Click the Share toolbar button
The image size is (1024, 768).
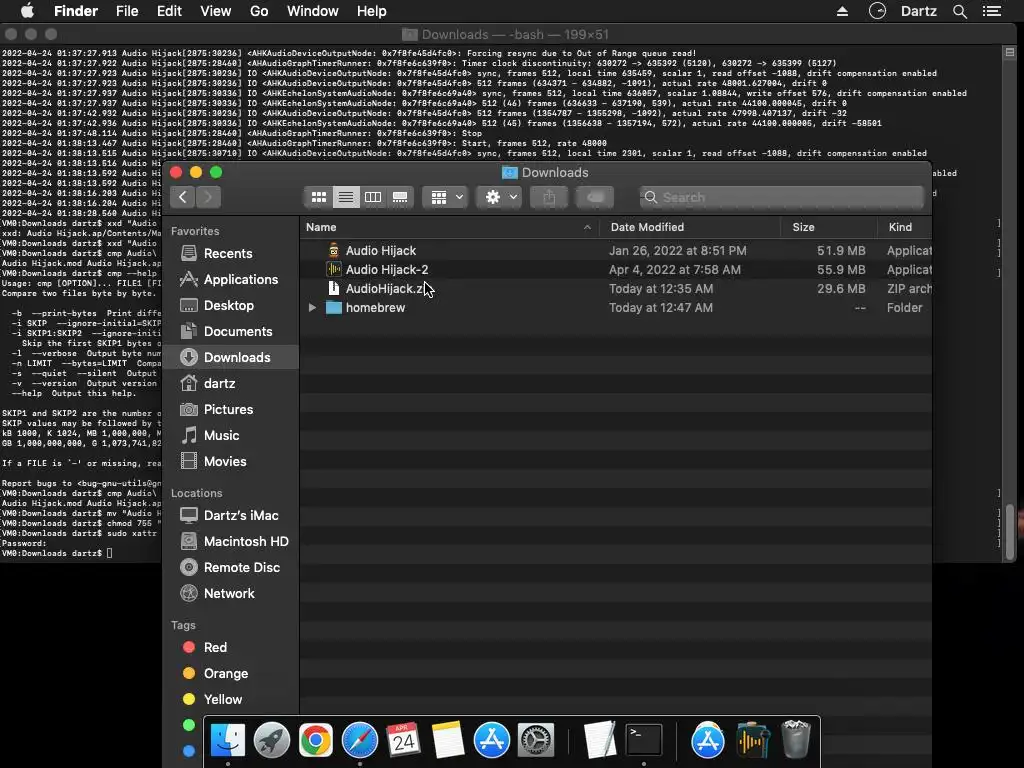coord(549,197)
